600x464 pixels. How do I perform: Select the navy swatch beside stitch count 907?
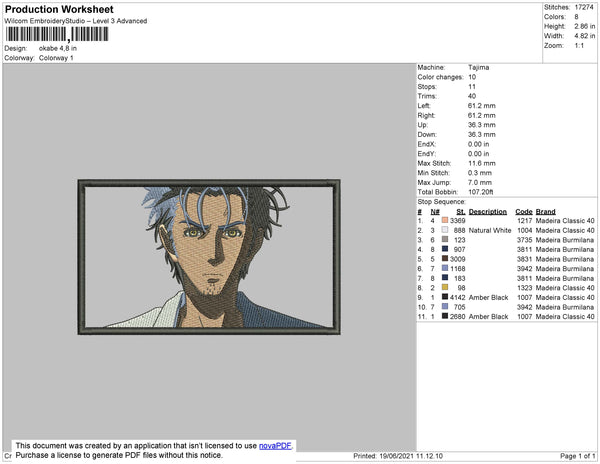pos(445,249)
